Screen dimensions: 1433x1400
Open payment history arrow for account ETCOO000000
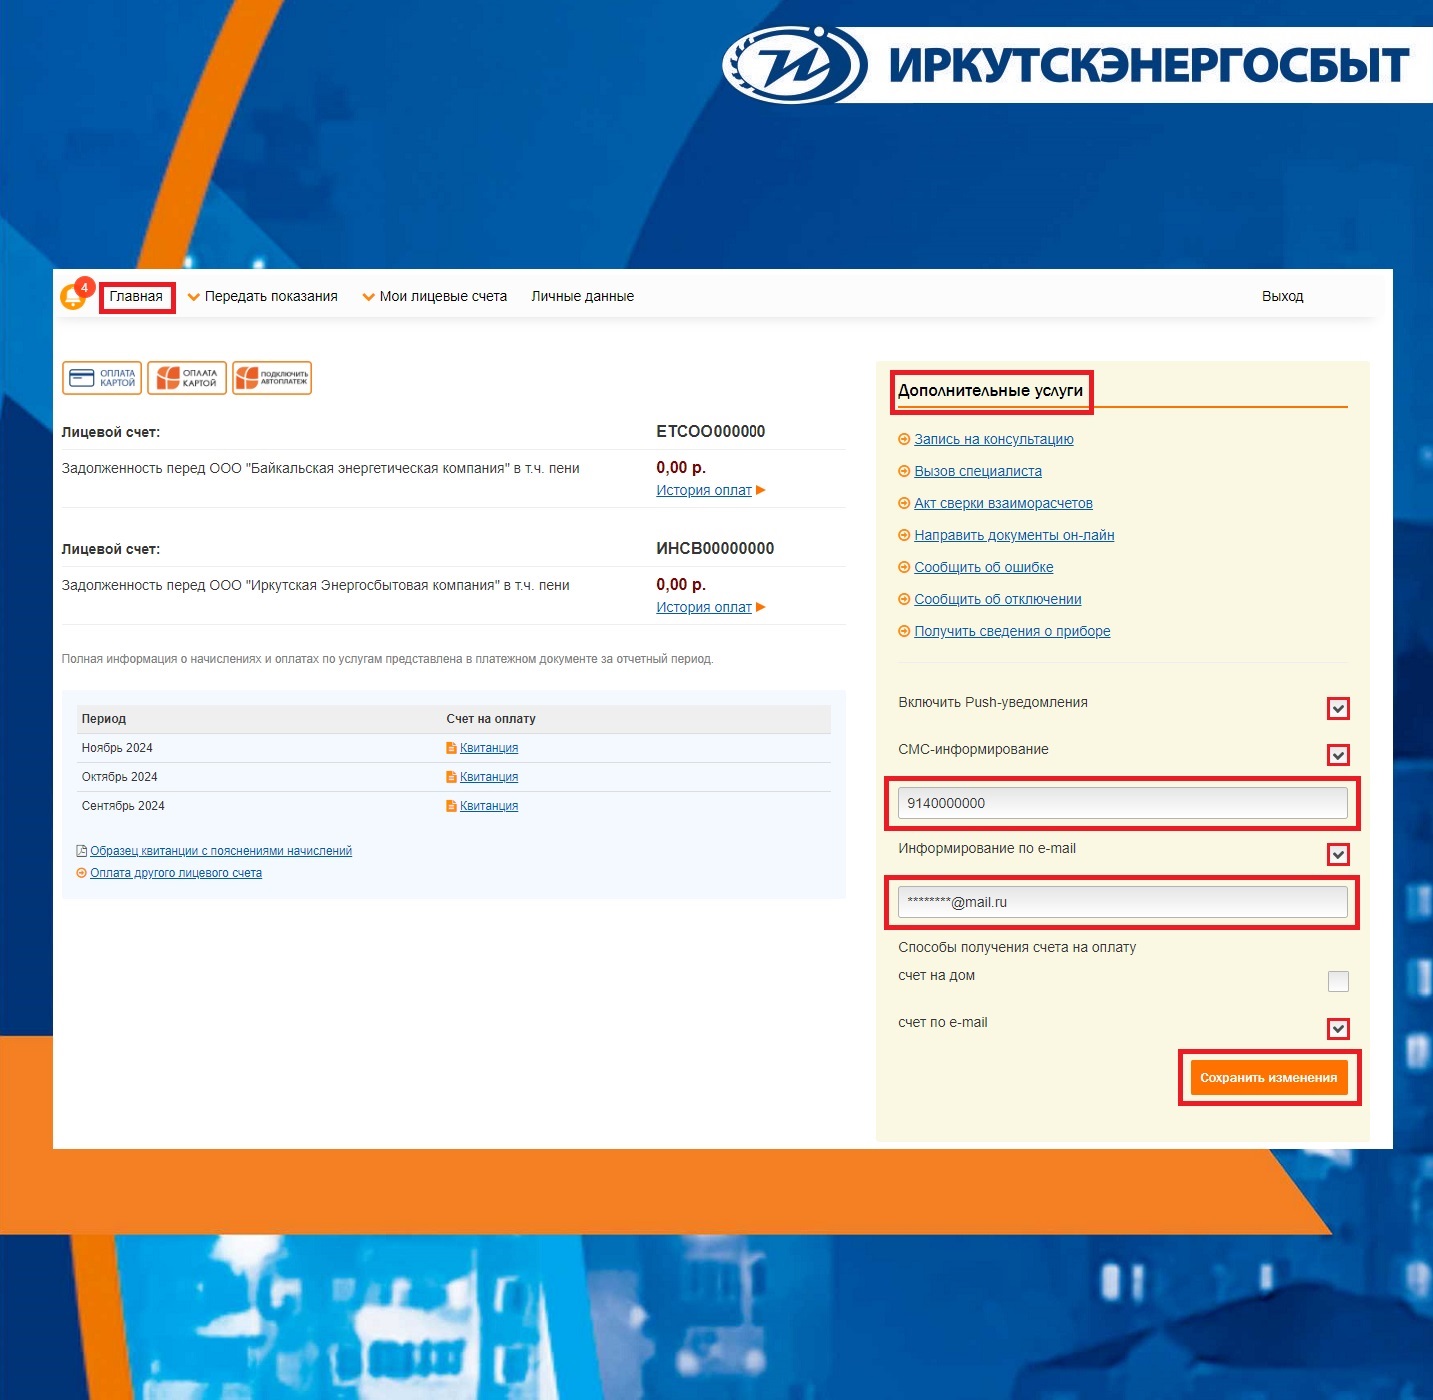pos(761,490)
